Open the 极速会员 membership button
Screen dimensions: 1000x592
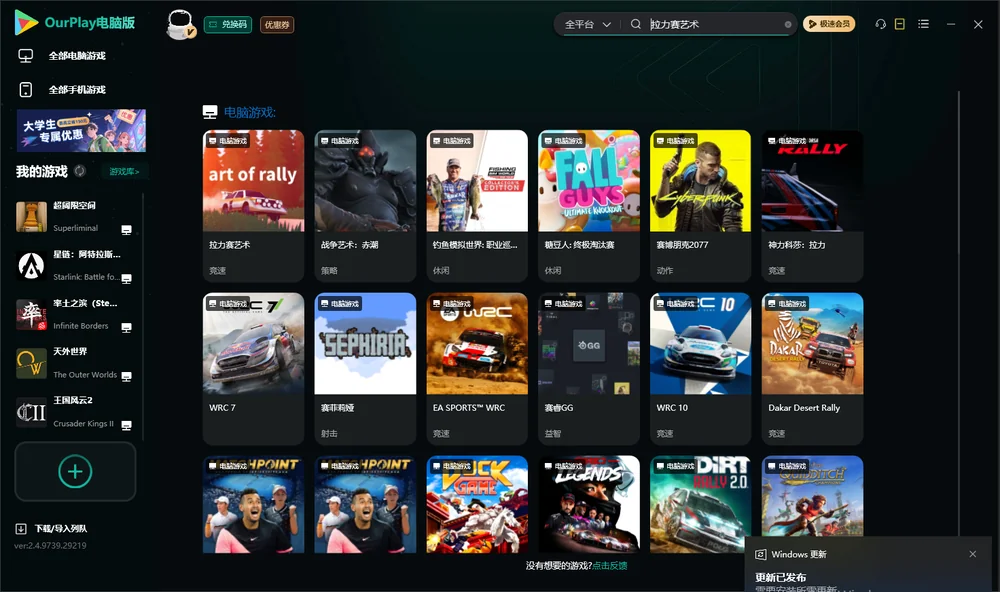(828, 24)
